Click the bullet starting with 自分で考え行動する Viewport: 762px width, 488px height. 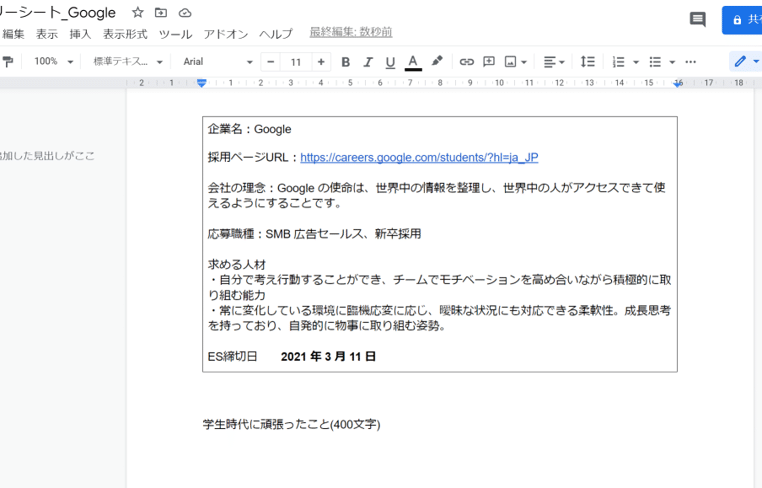439,287
